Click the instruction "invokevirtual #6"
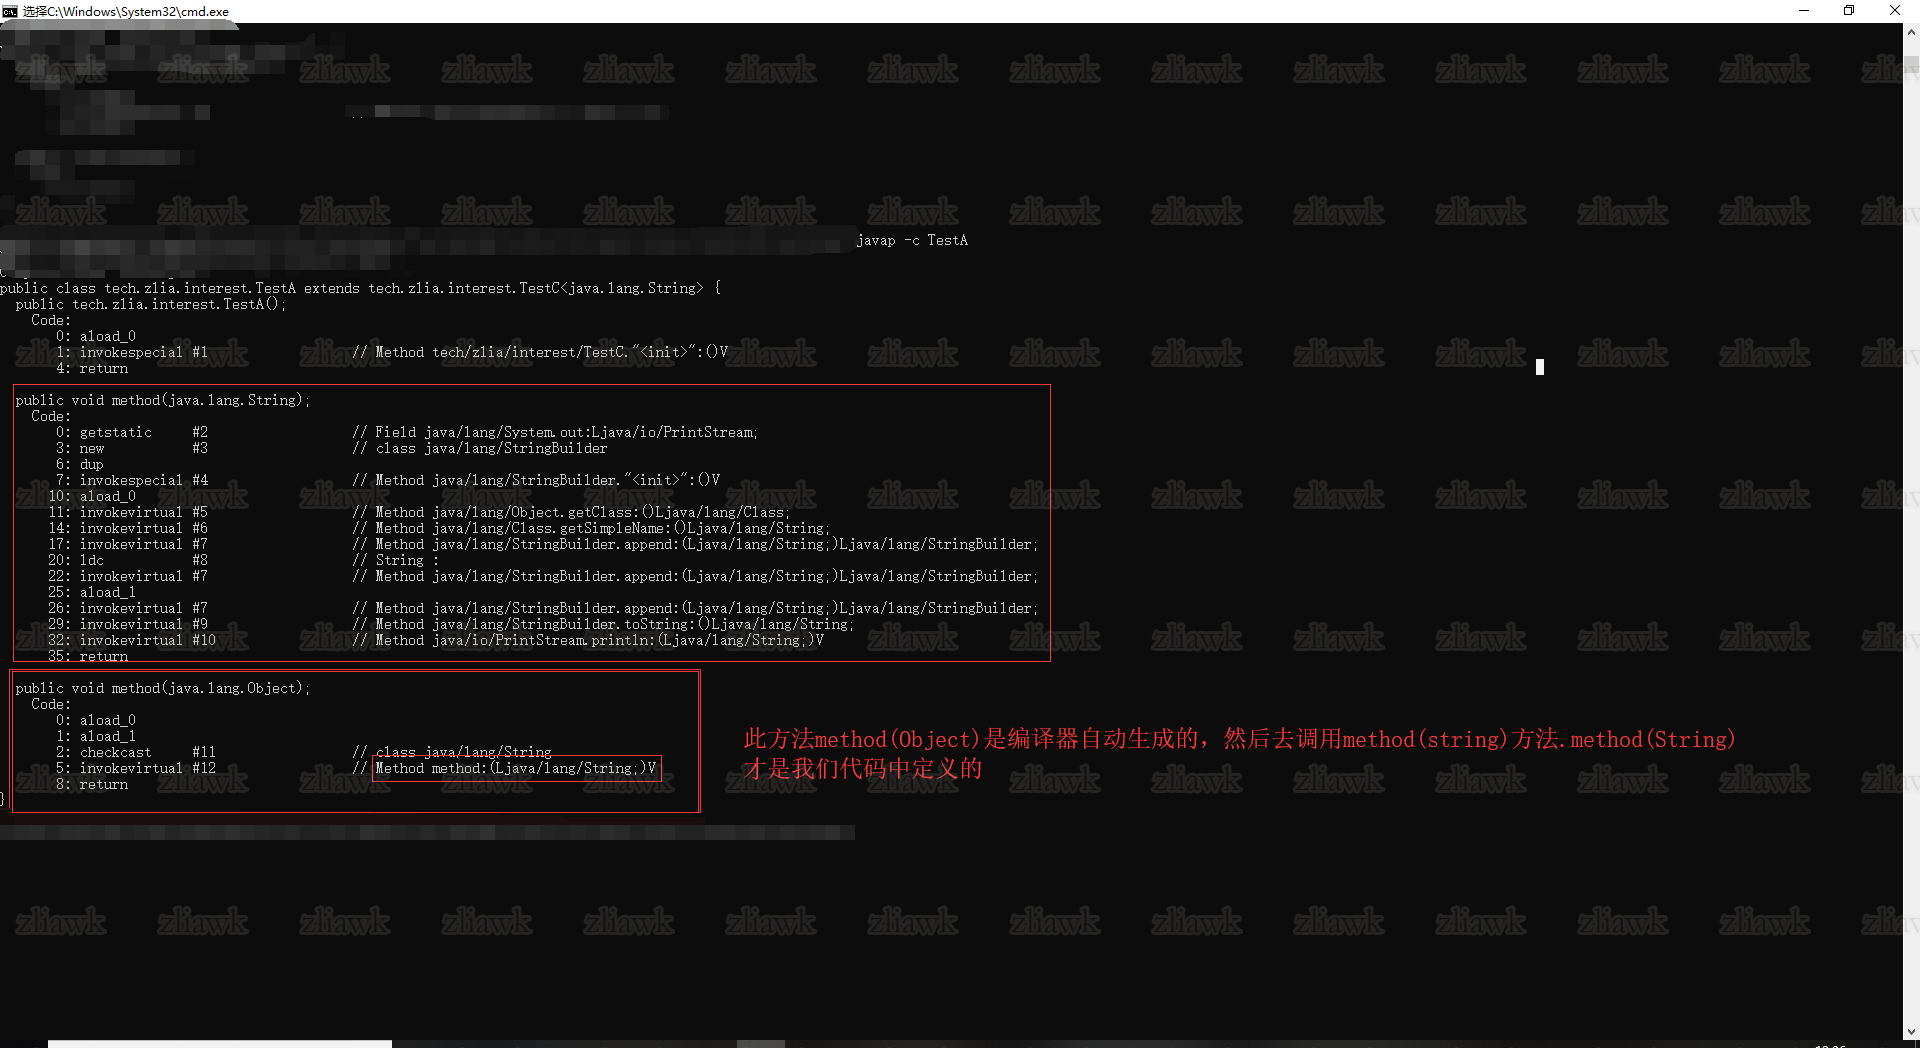This screenshot has height=1048, width=1920. [x=144, y=529]
